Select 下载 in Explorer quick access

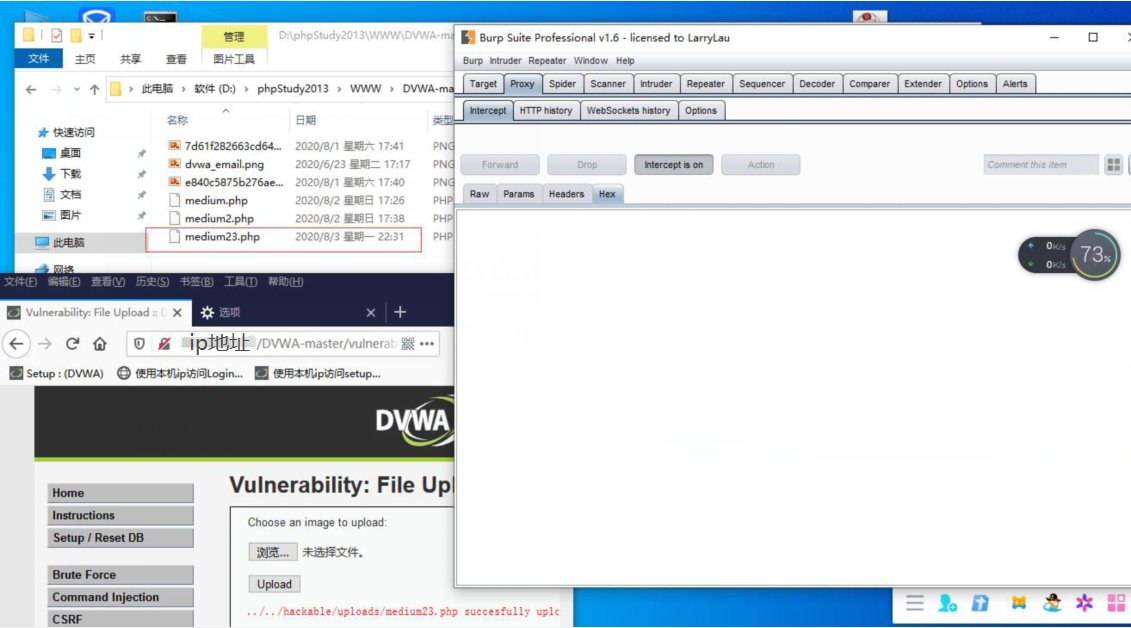[70, 174]
